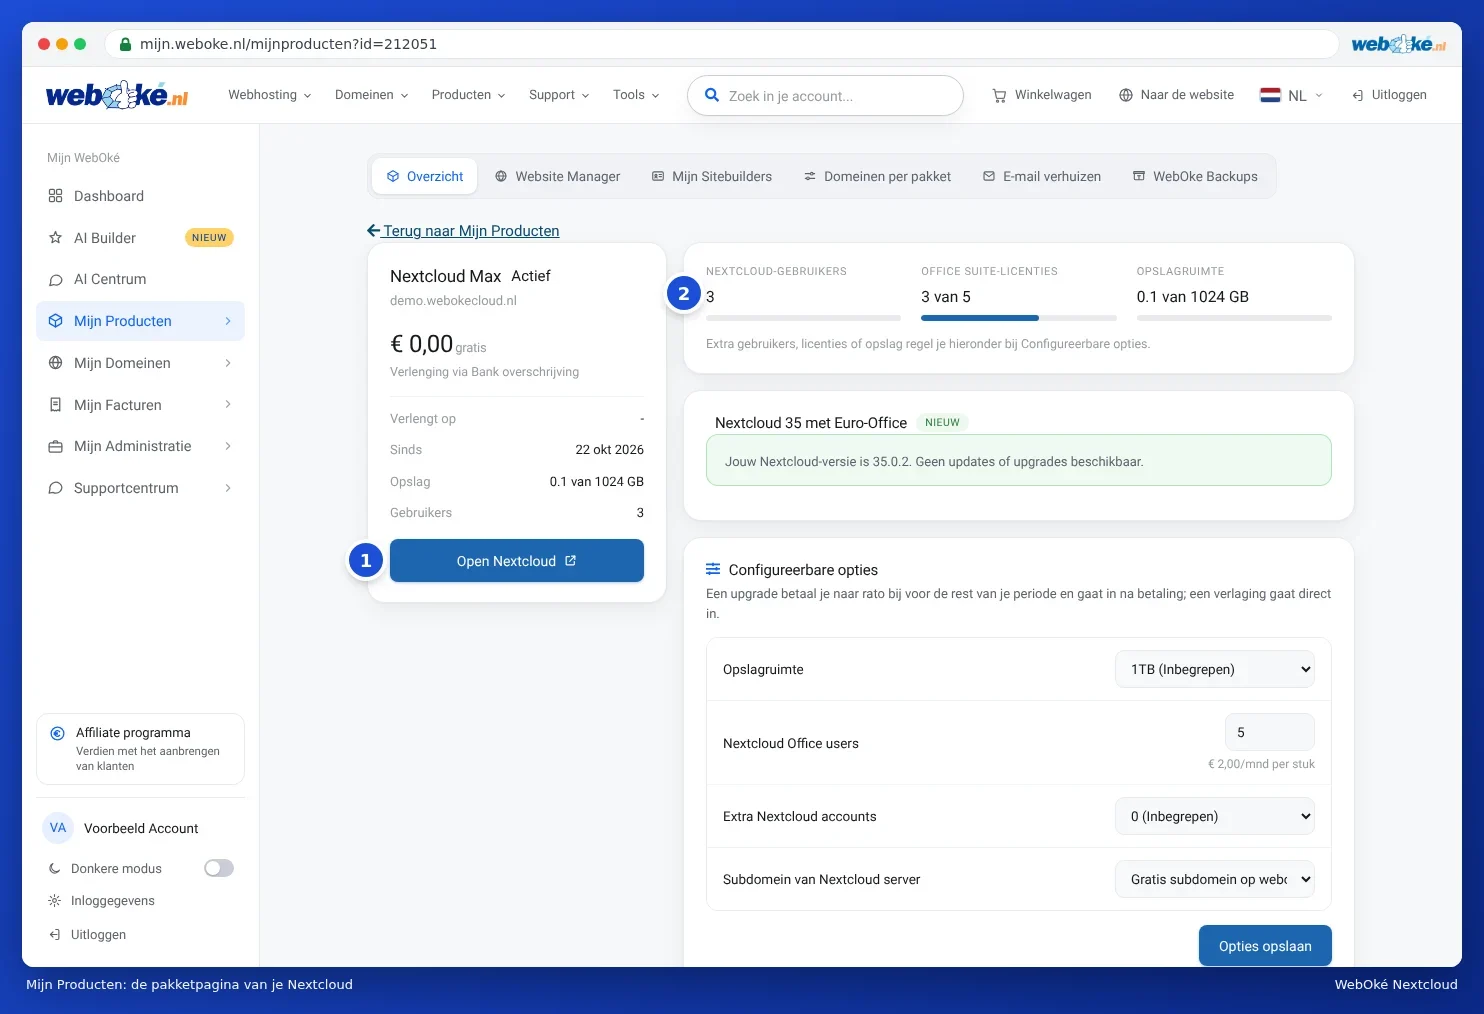Image resolution: width=1484 pixels, height=1014 pixels.
Task: Open the Support menu
Action: pos(559,95)
